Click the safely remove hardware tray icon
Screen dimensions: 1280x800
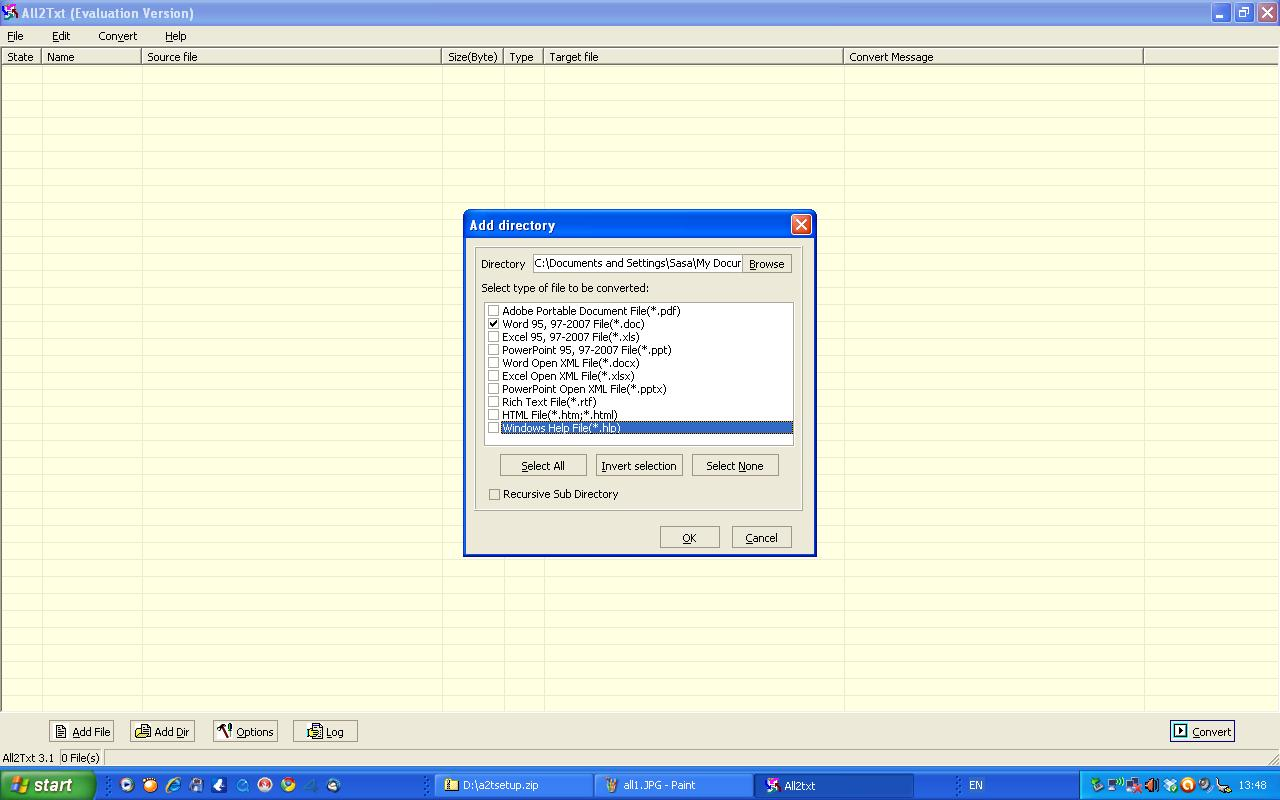[x=1097, y=785]
